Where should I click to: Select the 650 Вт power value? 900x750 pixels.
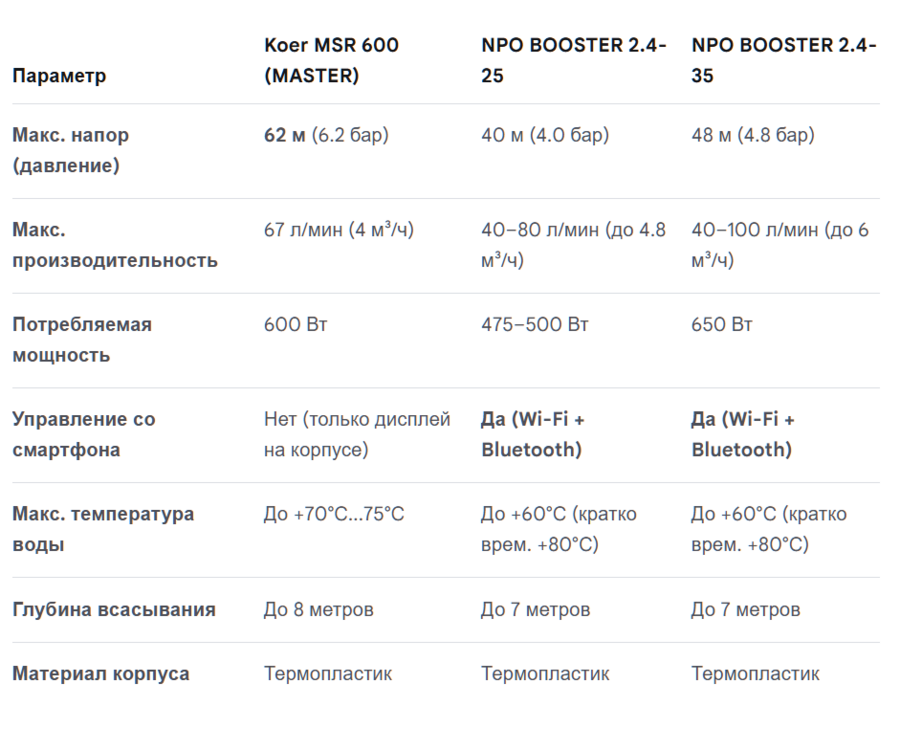pos(721,325)
